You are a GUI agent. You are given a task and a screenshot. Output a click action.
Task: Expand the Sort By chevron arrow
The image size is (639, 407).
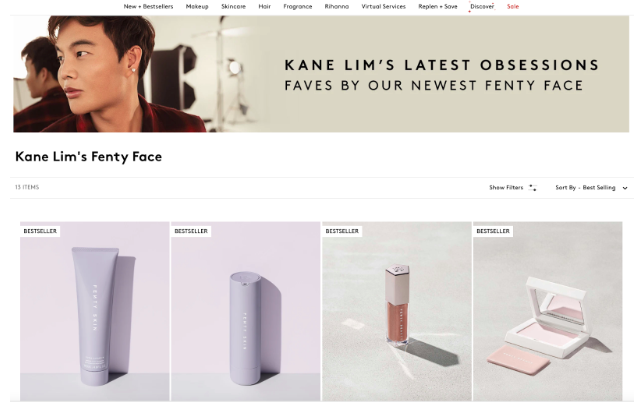point(625,188)
